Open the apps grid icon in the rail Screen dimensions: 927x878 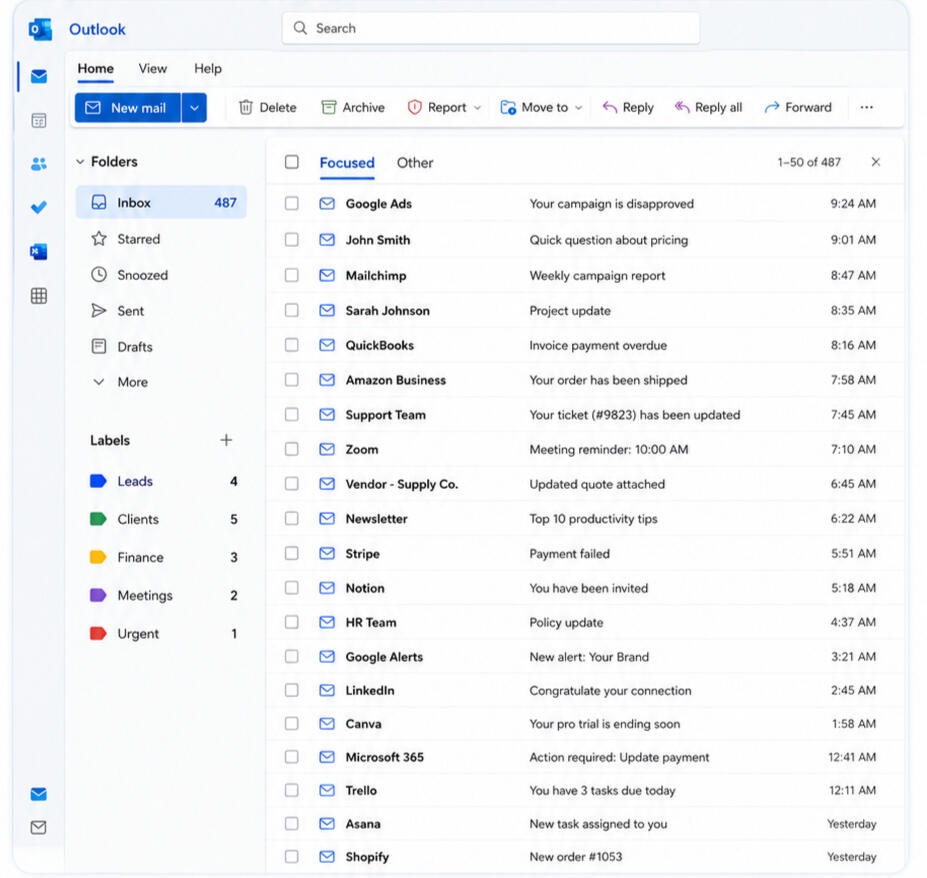click(x=39, y=296)
